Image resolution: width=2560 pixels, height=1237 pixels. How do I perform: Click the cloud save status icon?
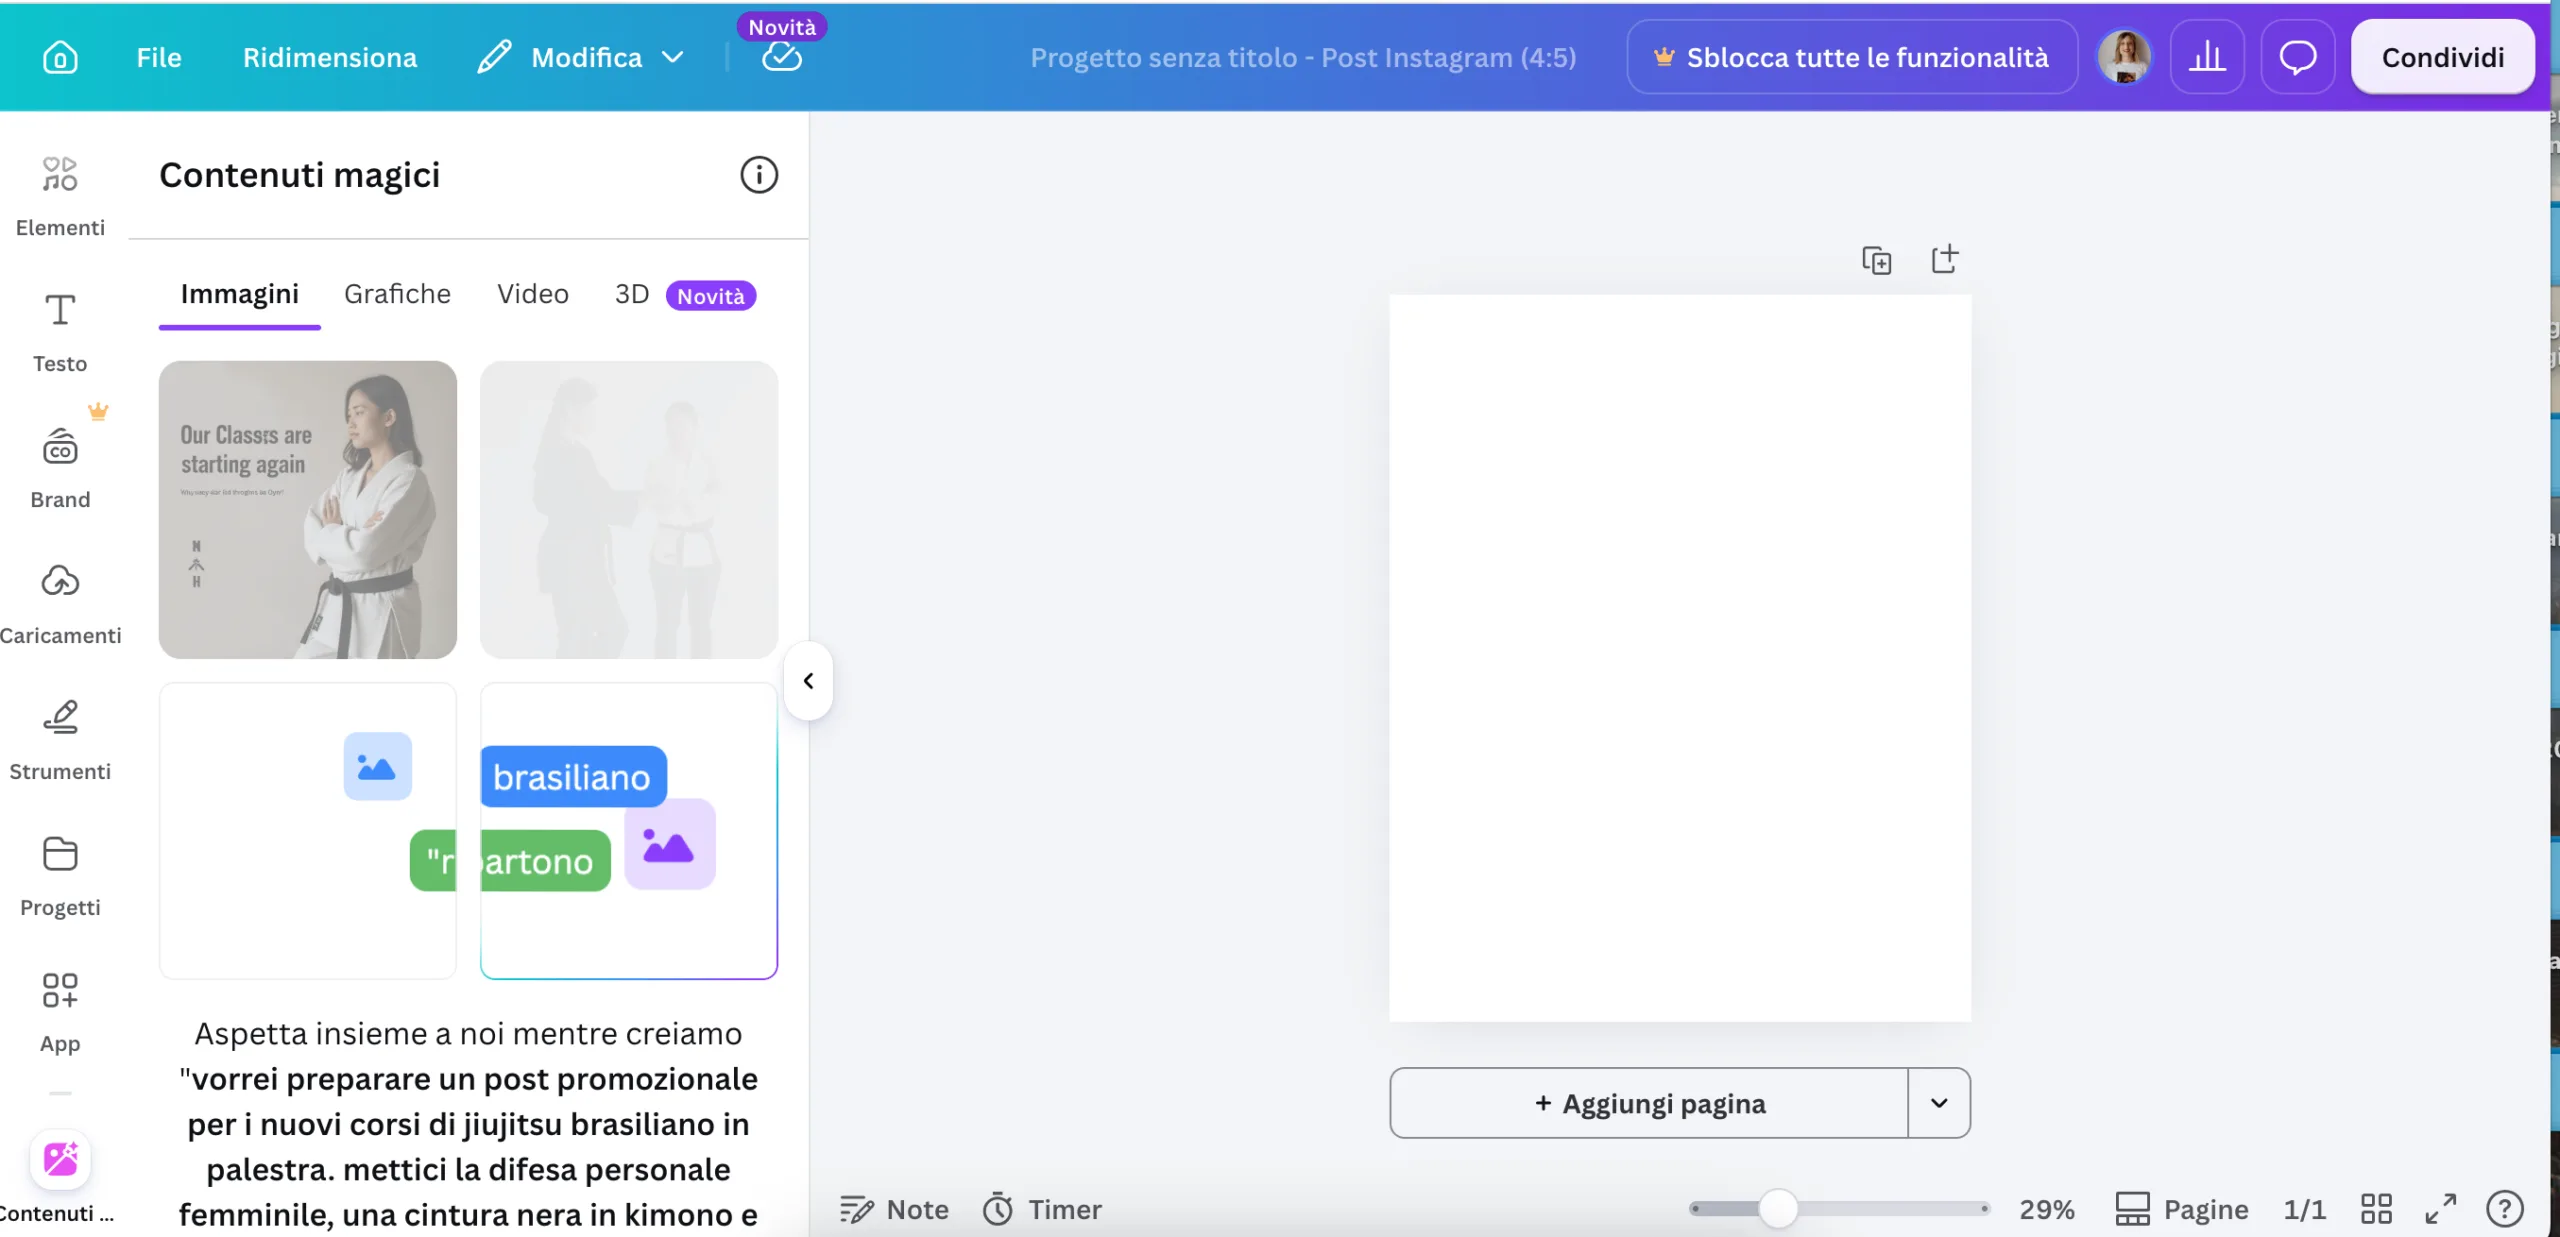[x=781, y=57]
